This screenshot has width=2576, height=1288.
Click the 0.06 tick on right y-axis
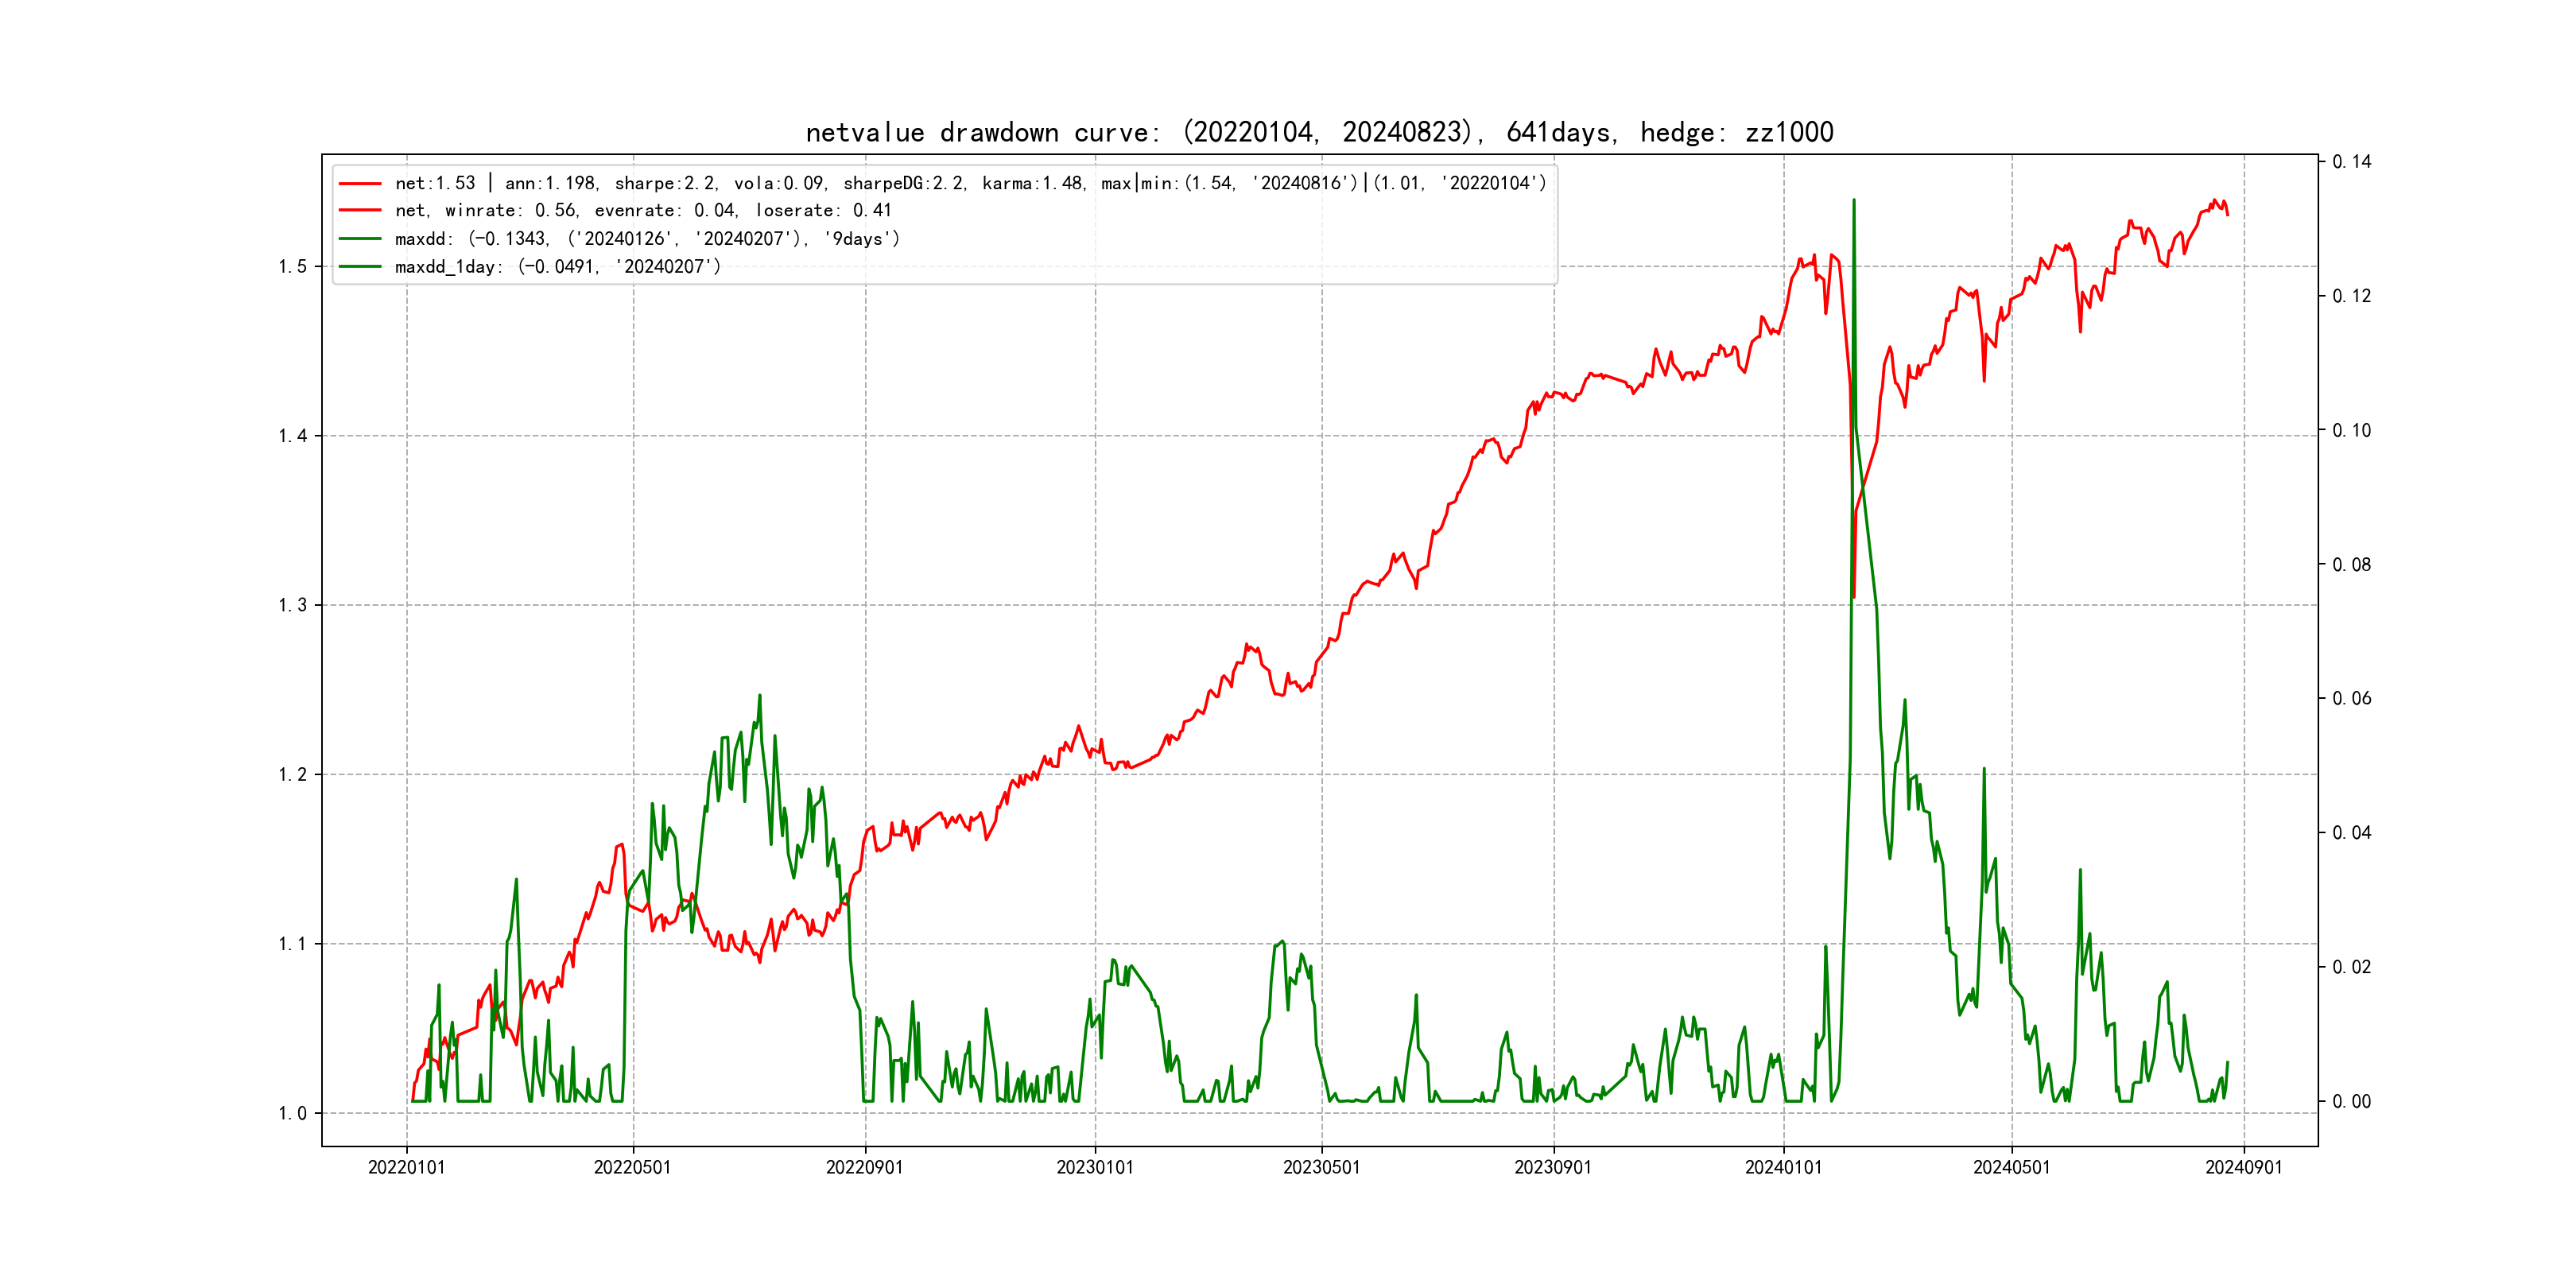coord(2351,698)
